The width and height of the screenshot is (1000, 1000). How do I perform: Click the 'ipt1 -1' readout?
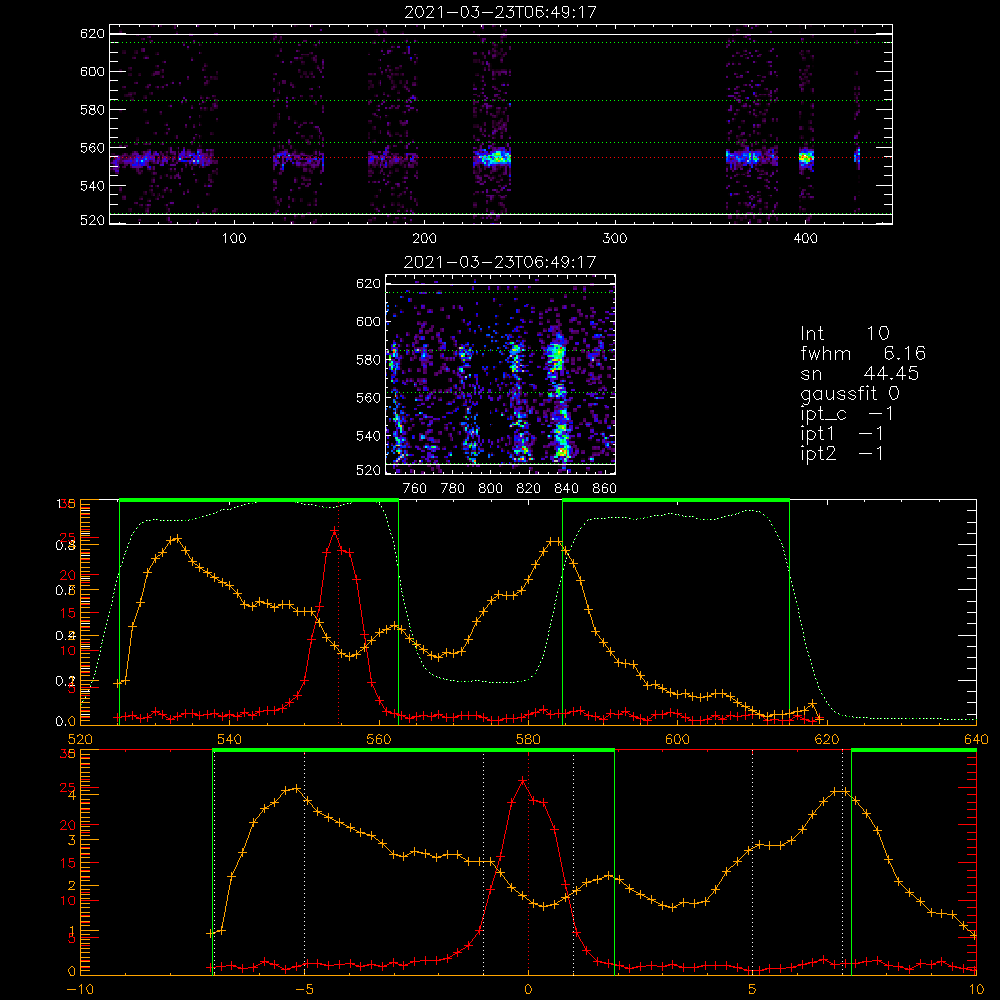tap(842, 434)
